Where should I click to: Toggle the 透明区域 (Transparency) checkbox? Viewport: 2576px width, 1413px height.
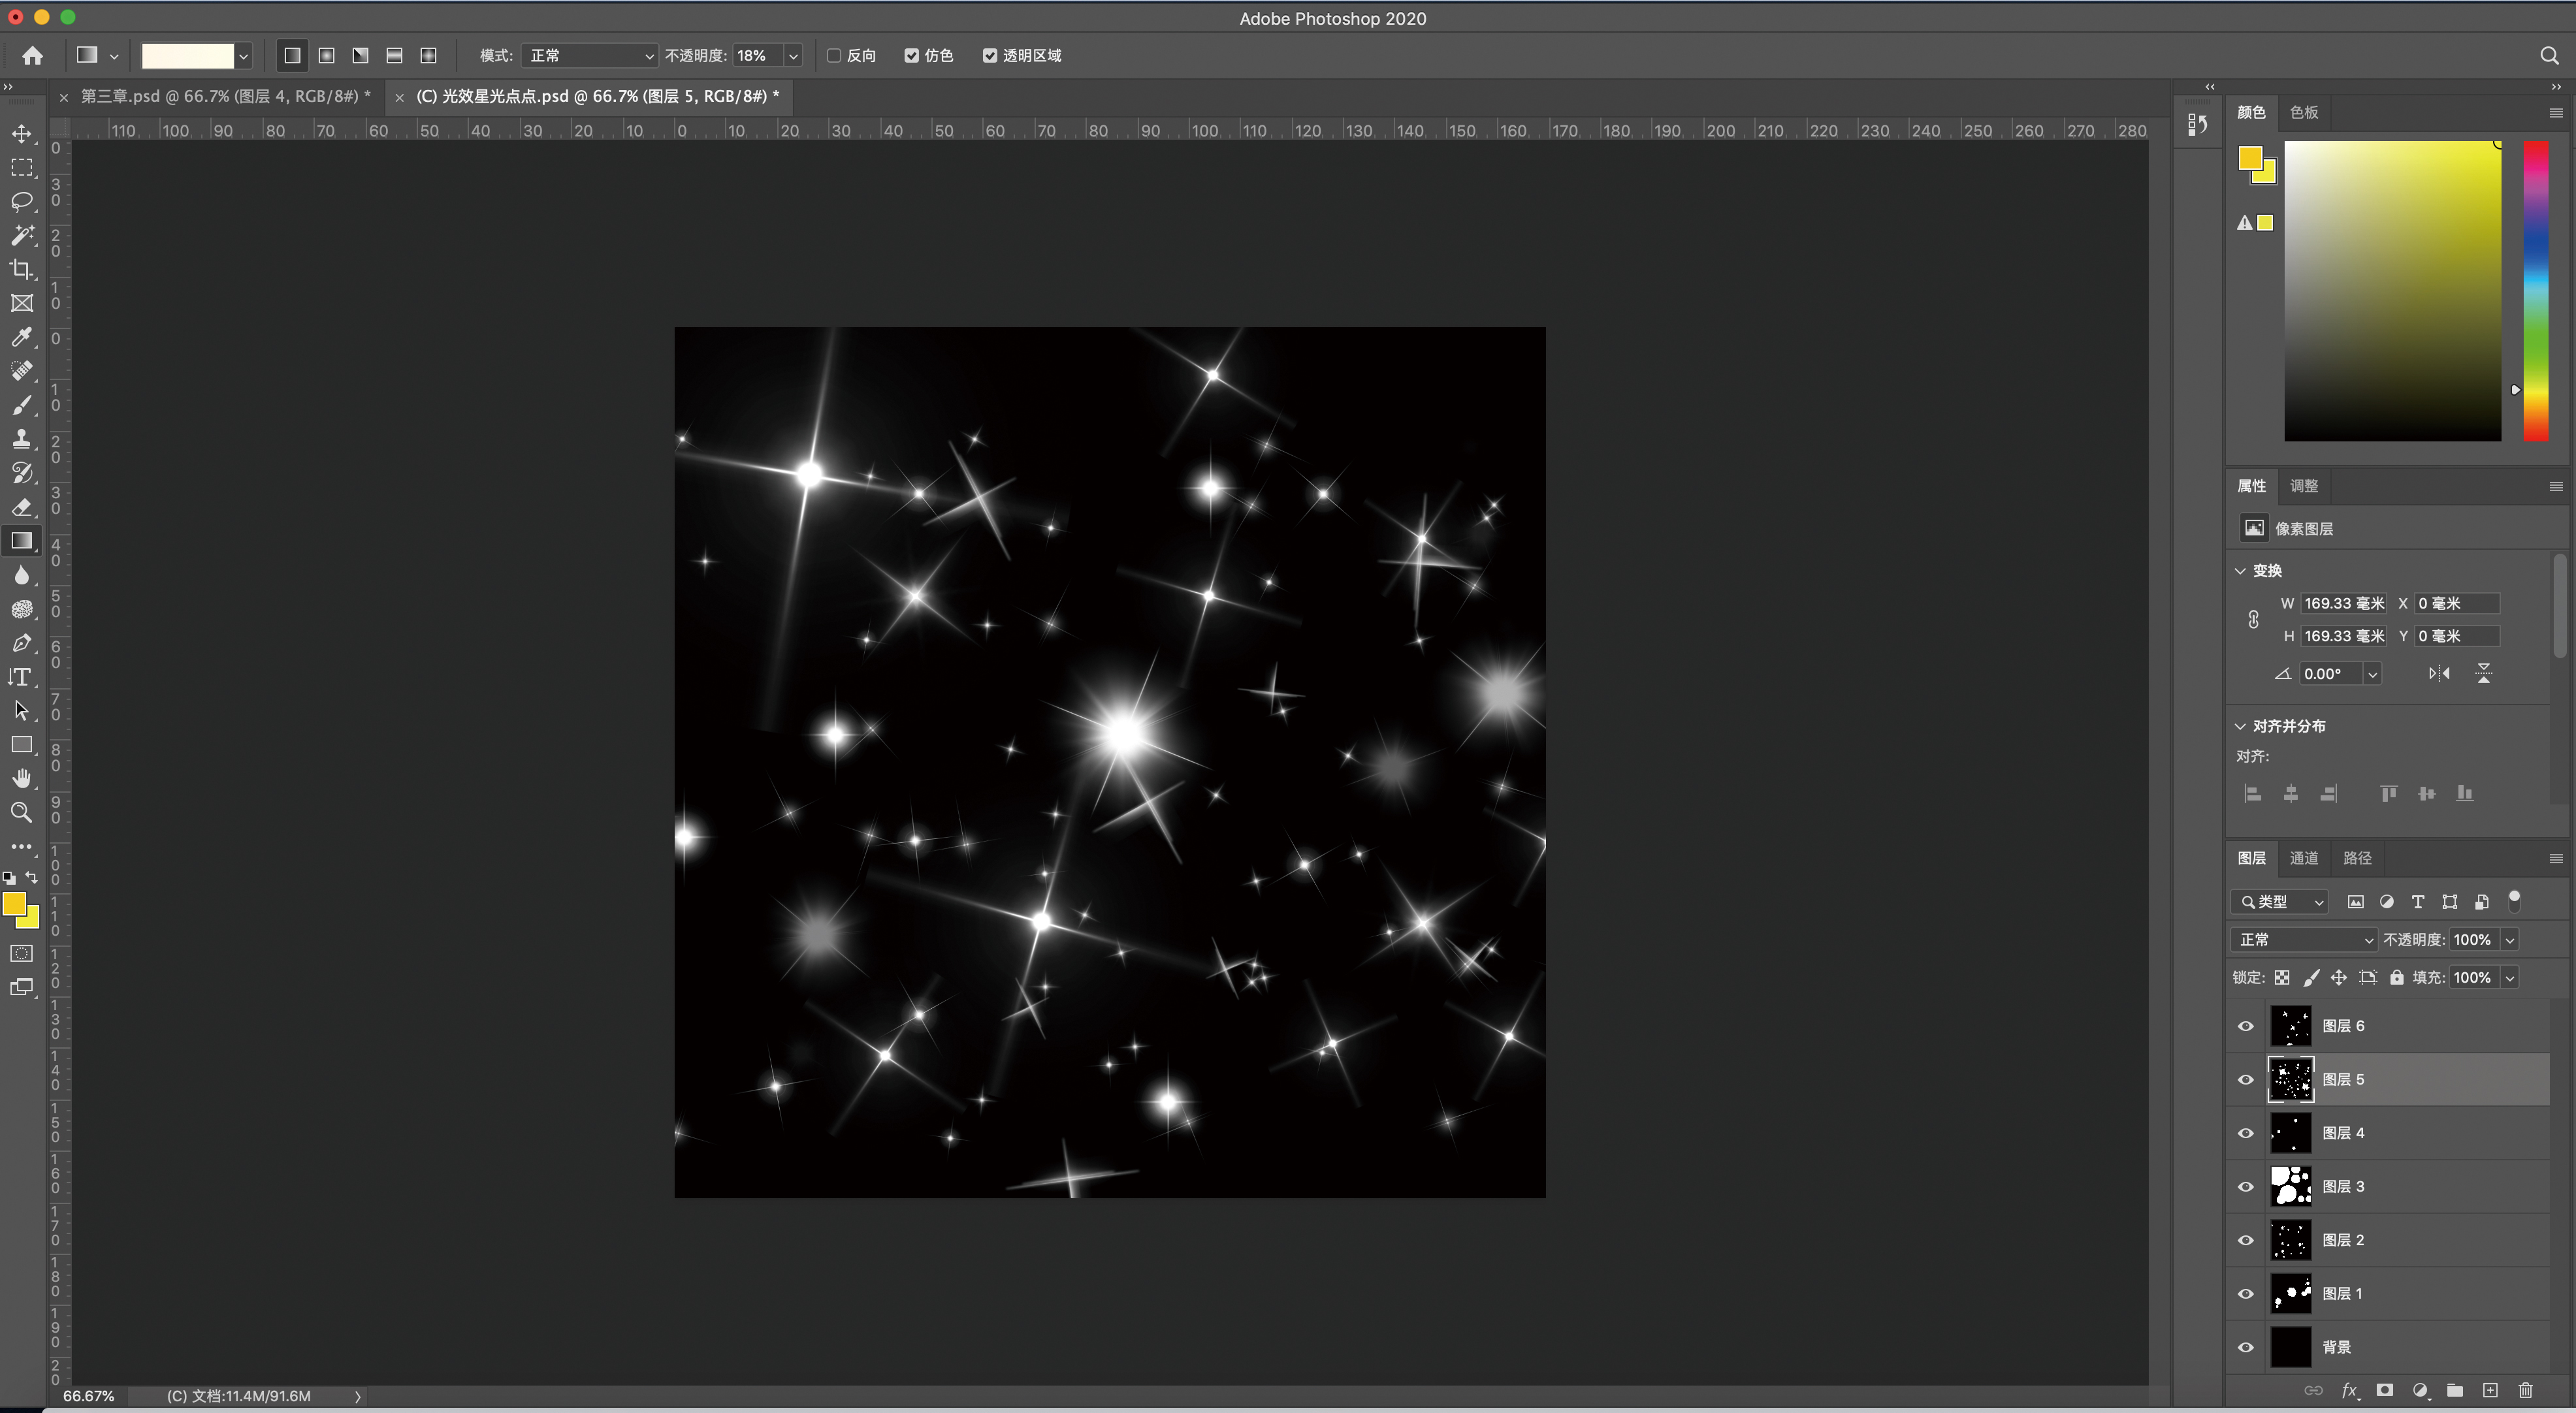click(989, 55)
